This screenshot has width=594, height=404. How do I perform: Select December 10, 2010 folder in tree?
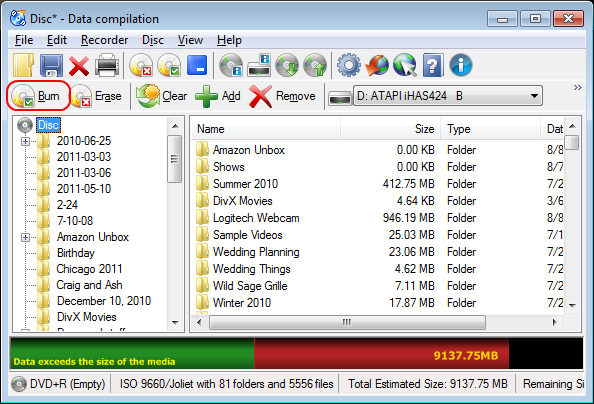[x=104, y=301]
